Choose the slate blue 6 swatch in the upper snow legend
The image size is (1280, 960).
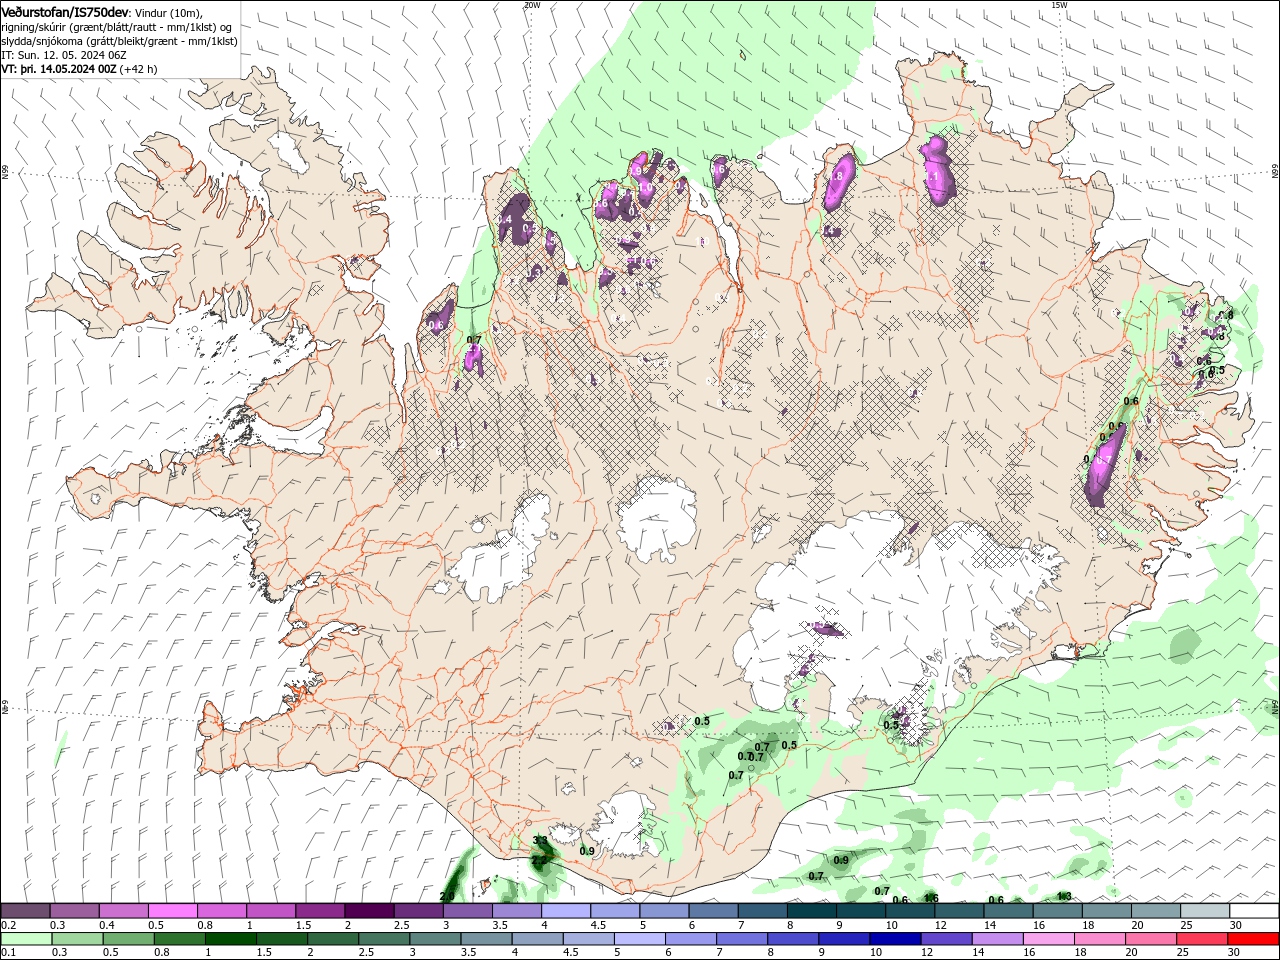click(x=713, y=911)
